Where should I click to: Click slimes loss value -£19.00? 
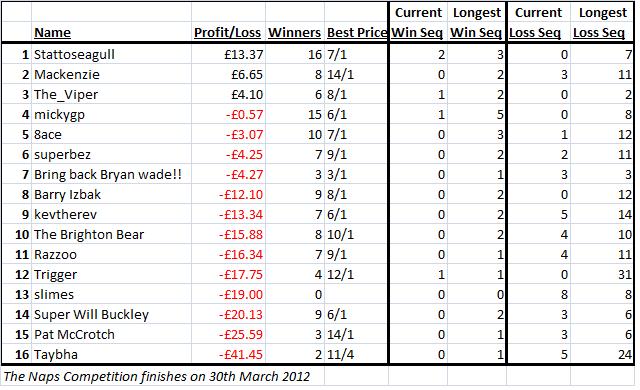pos(241,294)
